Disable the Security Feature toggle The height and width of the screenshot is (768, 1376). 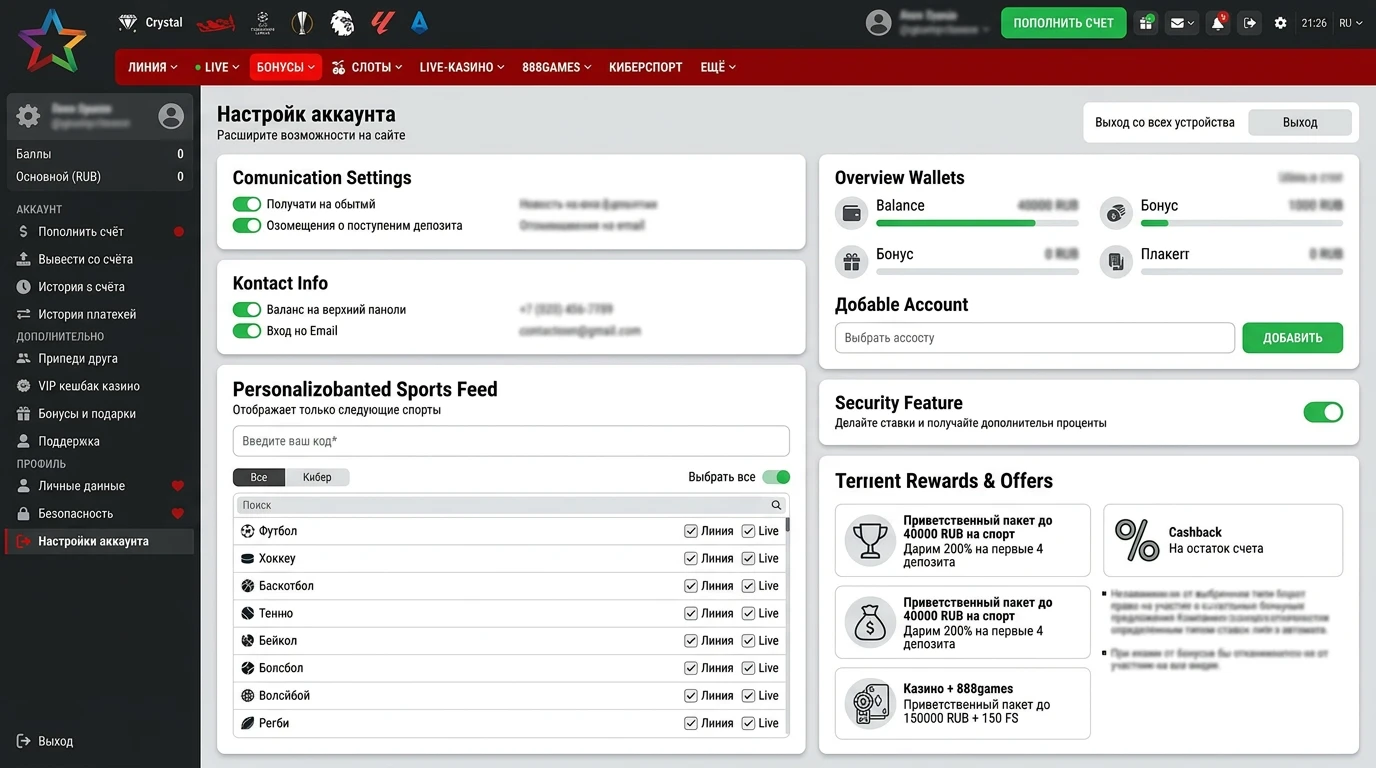[1322, 412]
